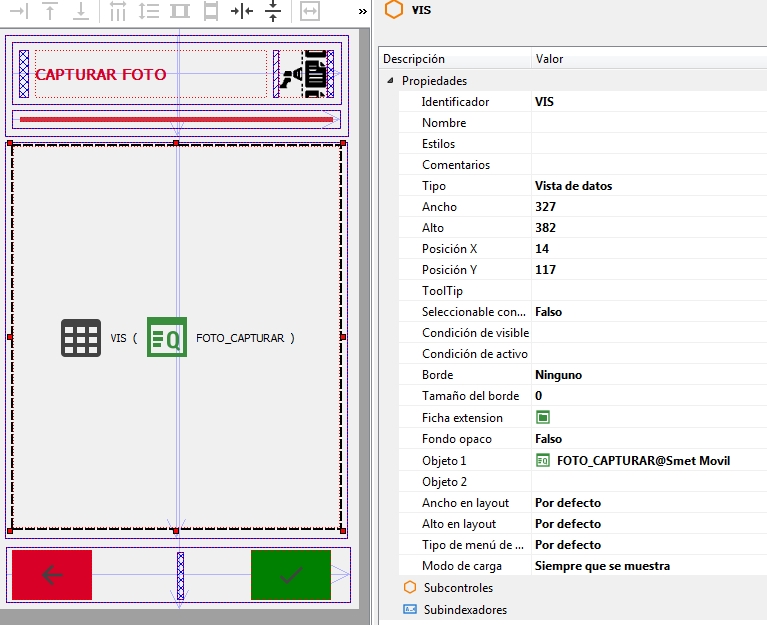This screenshot has height=625, width=767.
Task: Click the green FOTO_CAPTURAR query icon on canvas
Action: click(167, 337)
